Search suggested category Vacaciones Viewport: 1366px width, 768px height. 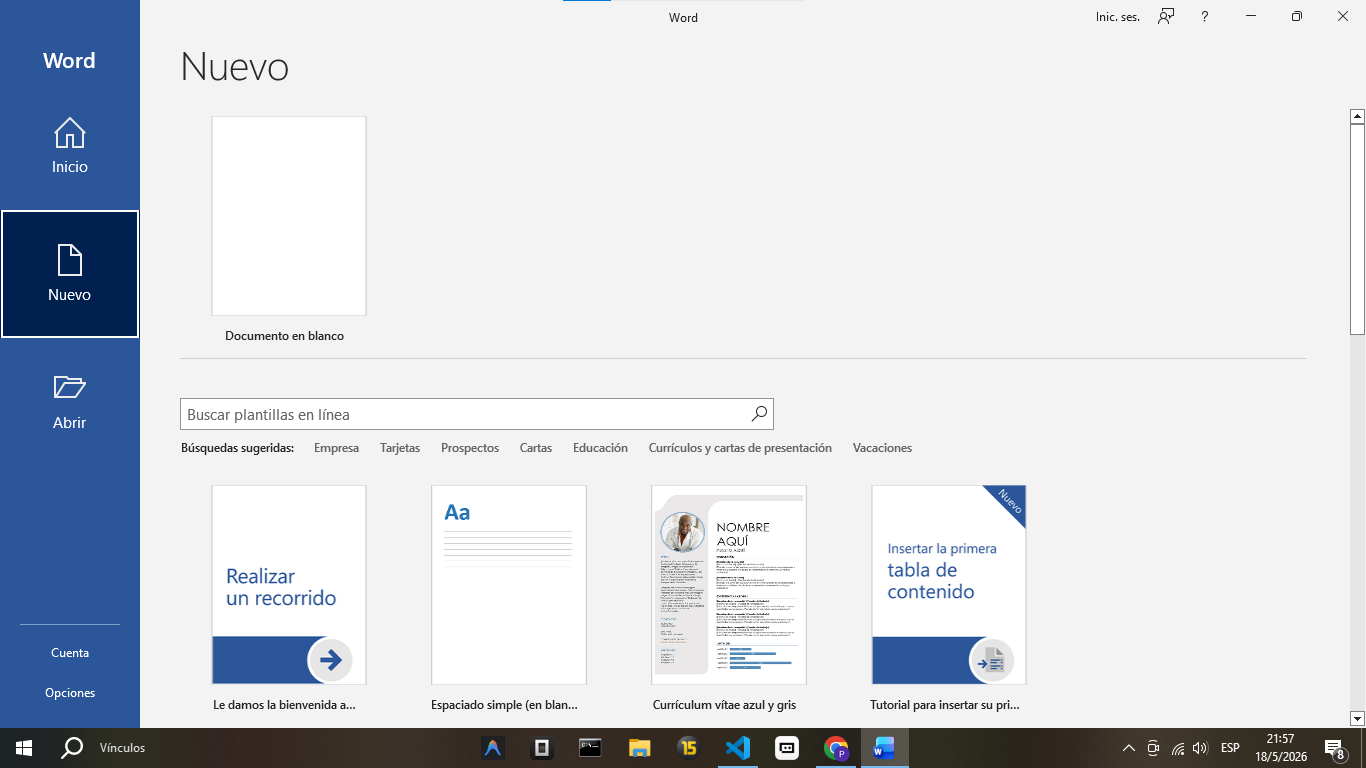click(x=882, y=448)
